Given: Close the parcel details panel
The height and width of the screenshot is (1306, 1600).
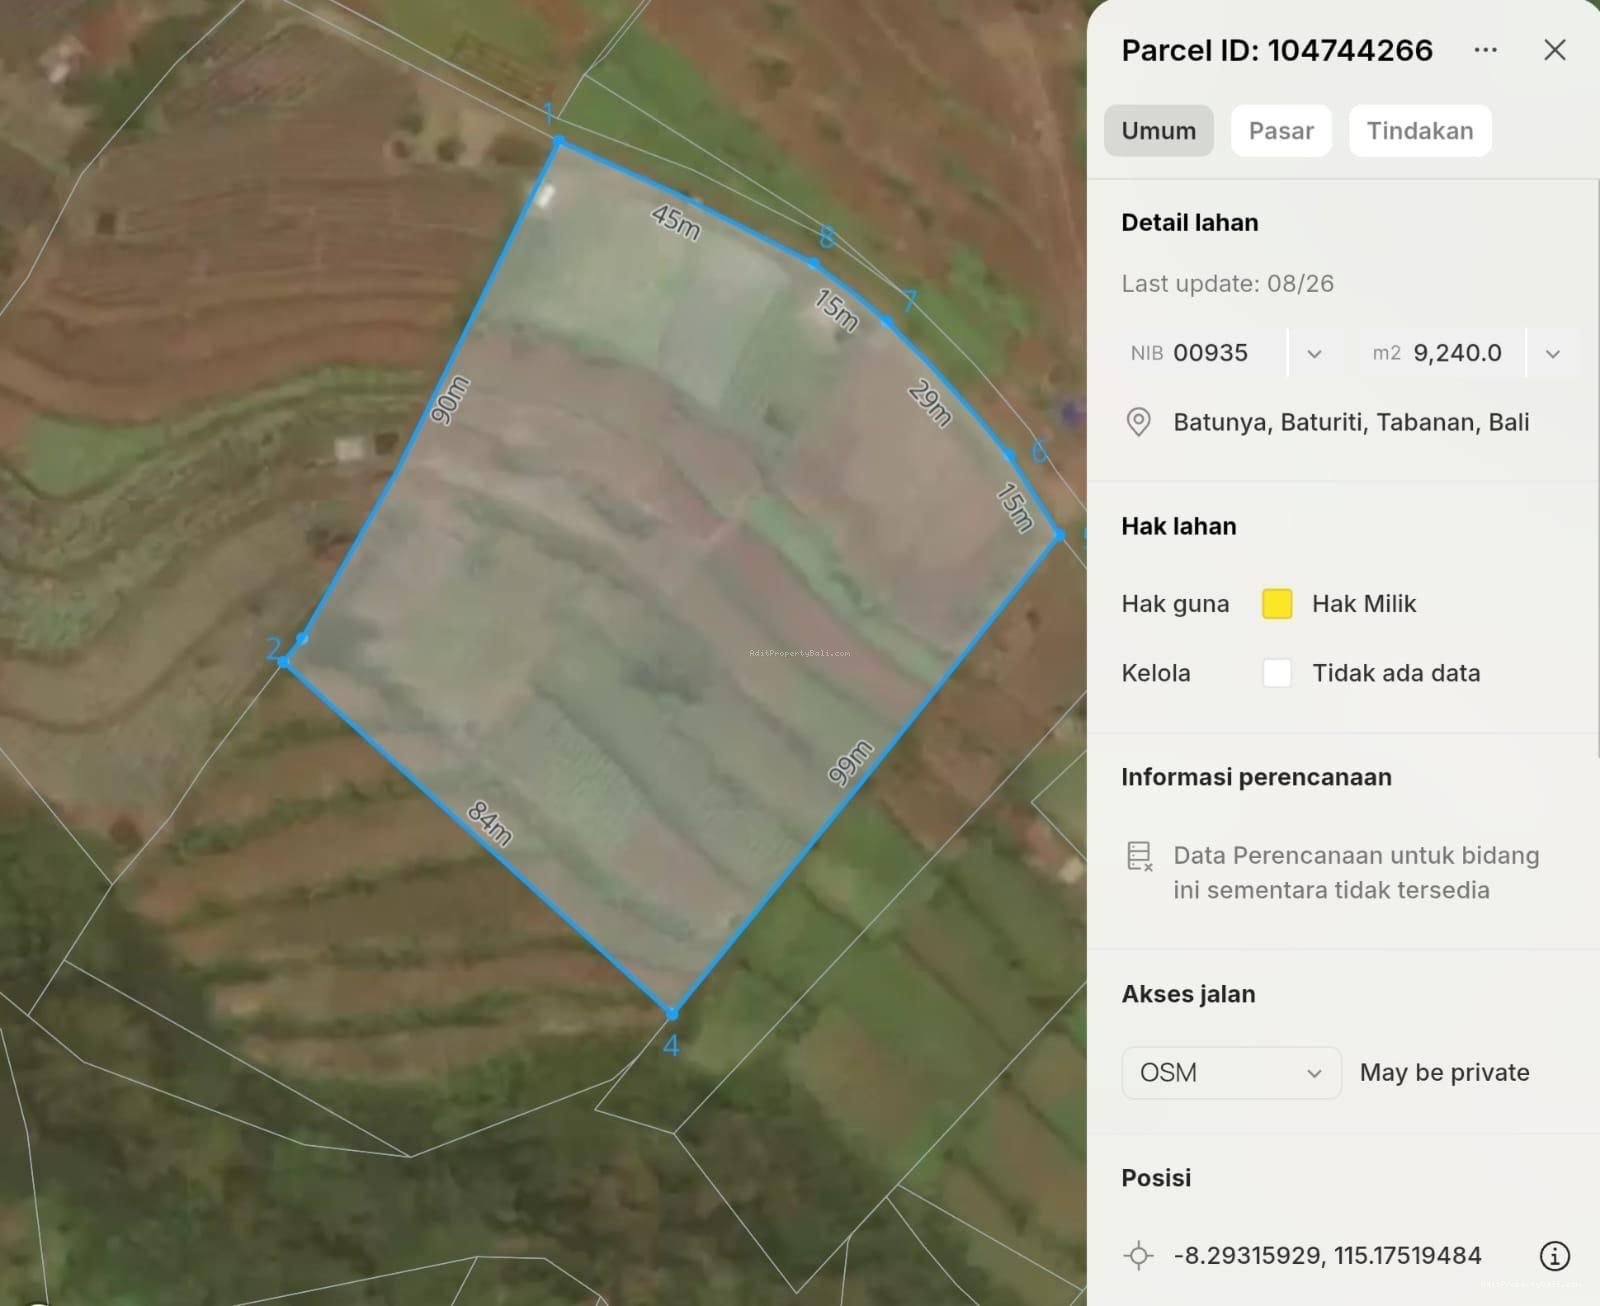Looking at the screenshot, I should pos(1554,50).
